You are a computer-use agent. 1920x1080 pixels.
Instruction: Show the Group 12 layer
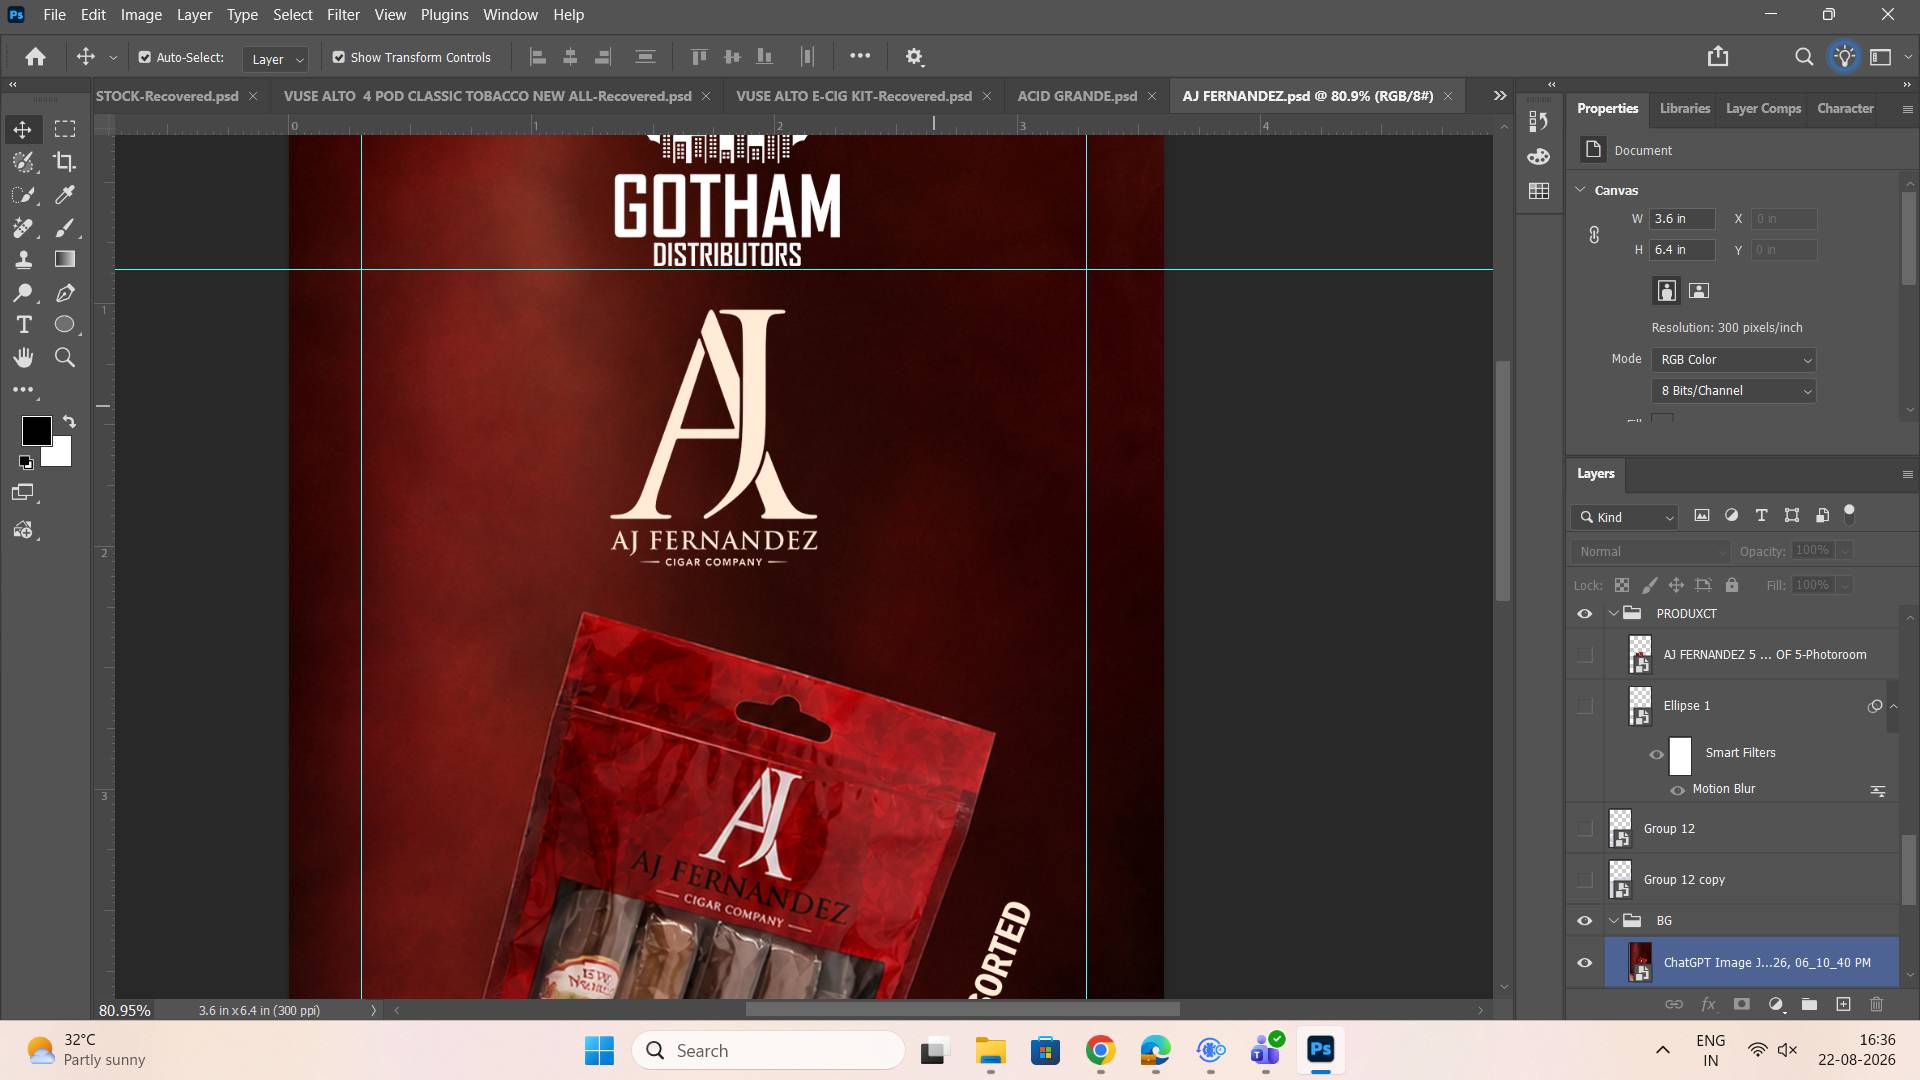click(1585, 829)
